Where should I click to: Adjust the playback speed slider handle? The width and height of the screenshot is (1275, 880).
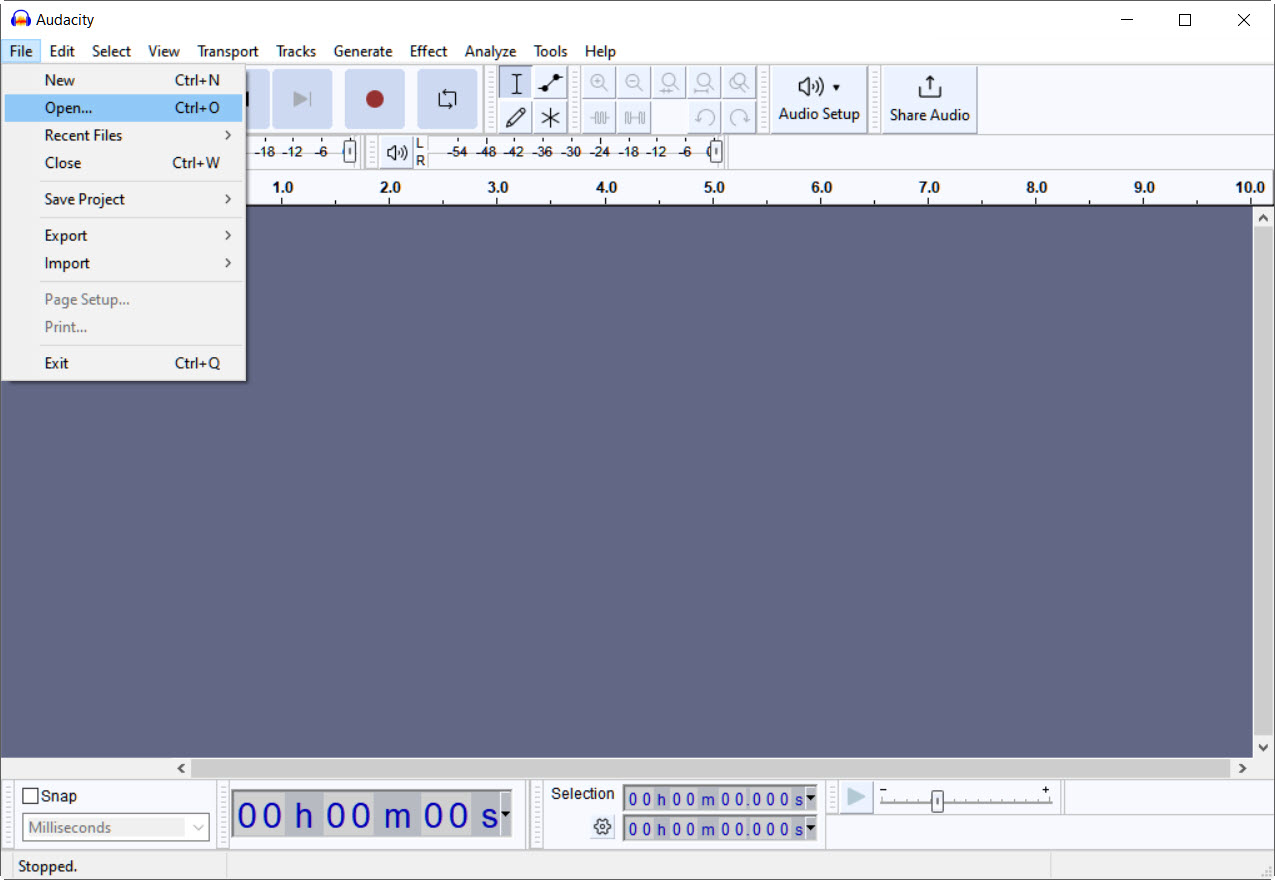point(937,801)
